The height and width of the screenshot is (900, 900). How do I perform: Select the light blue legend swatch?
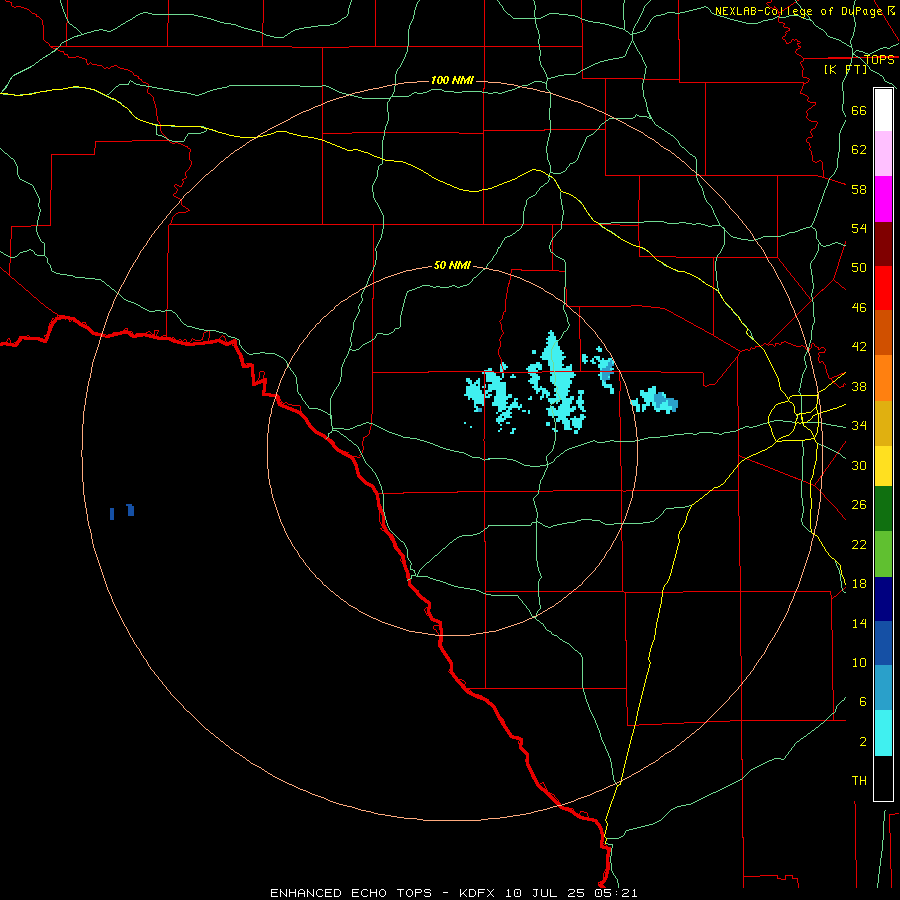coord(883,687)
